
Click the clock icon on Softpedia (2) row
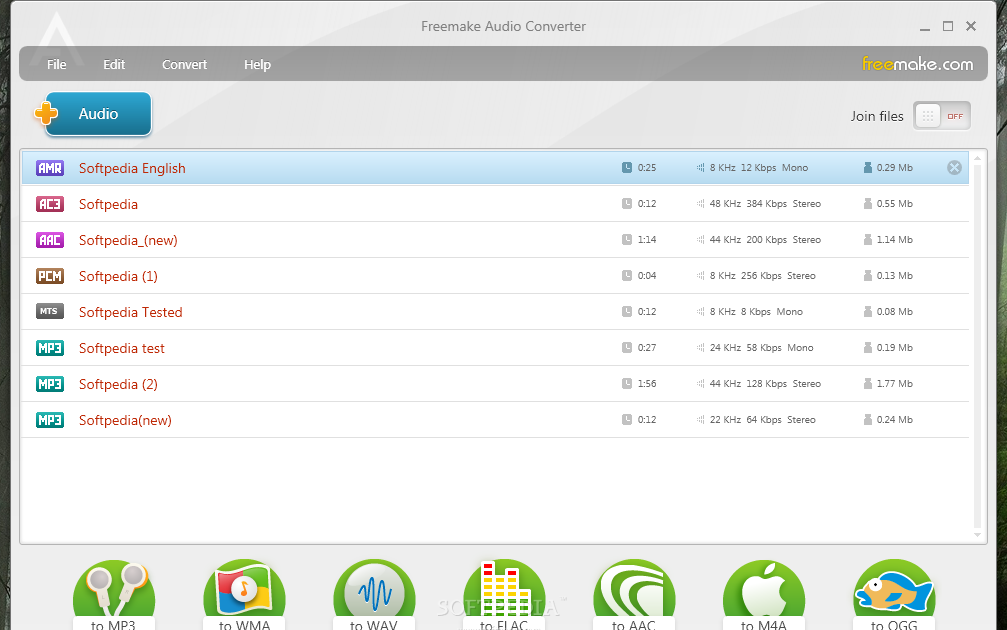627,383
